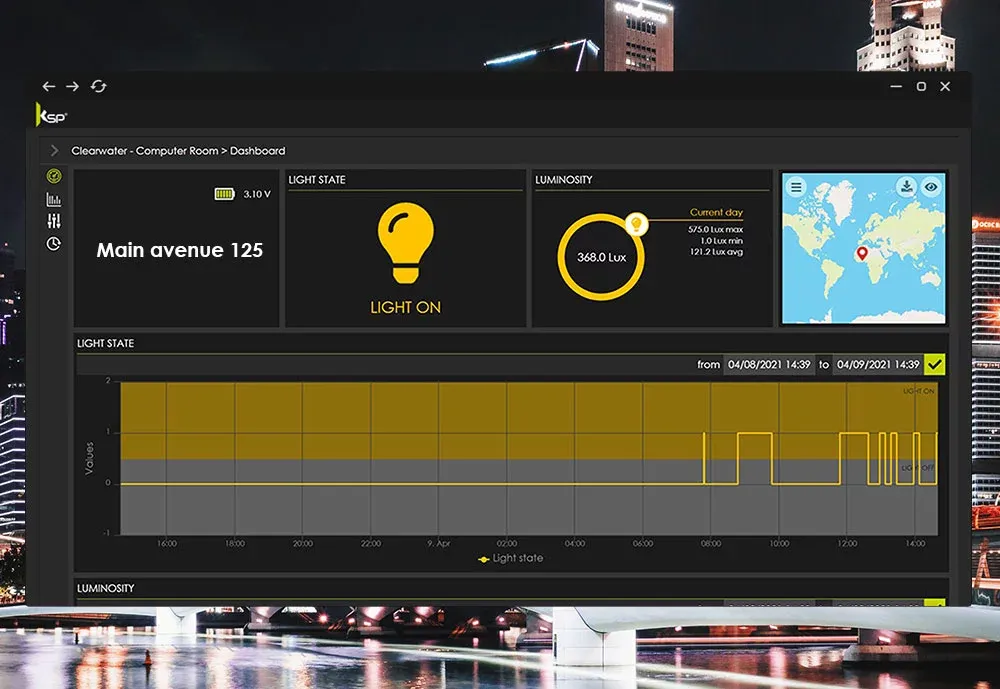
Task: Confirm Light State date range with green checkmark
Action: tap(935, 365)
